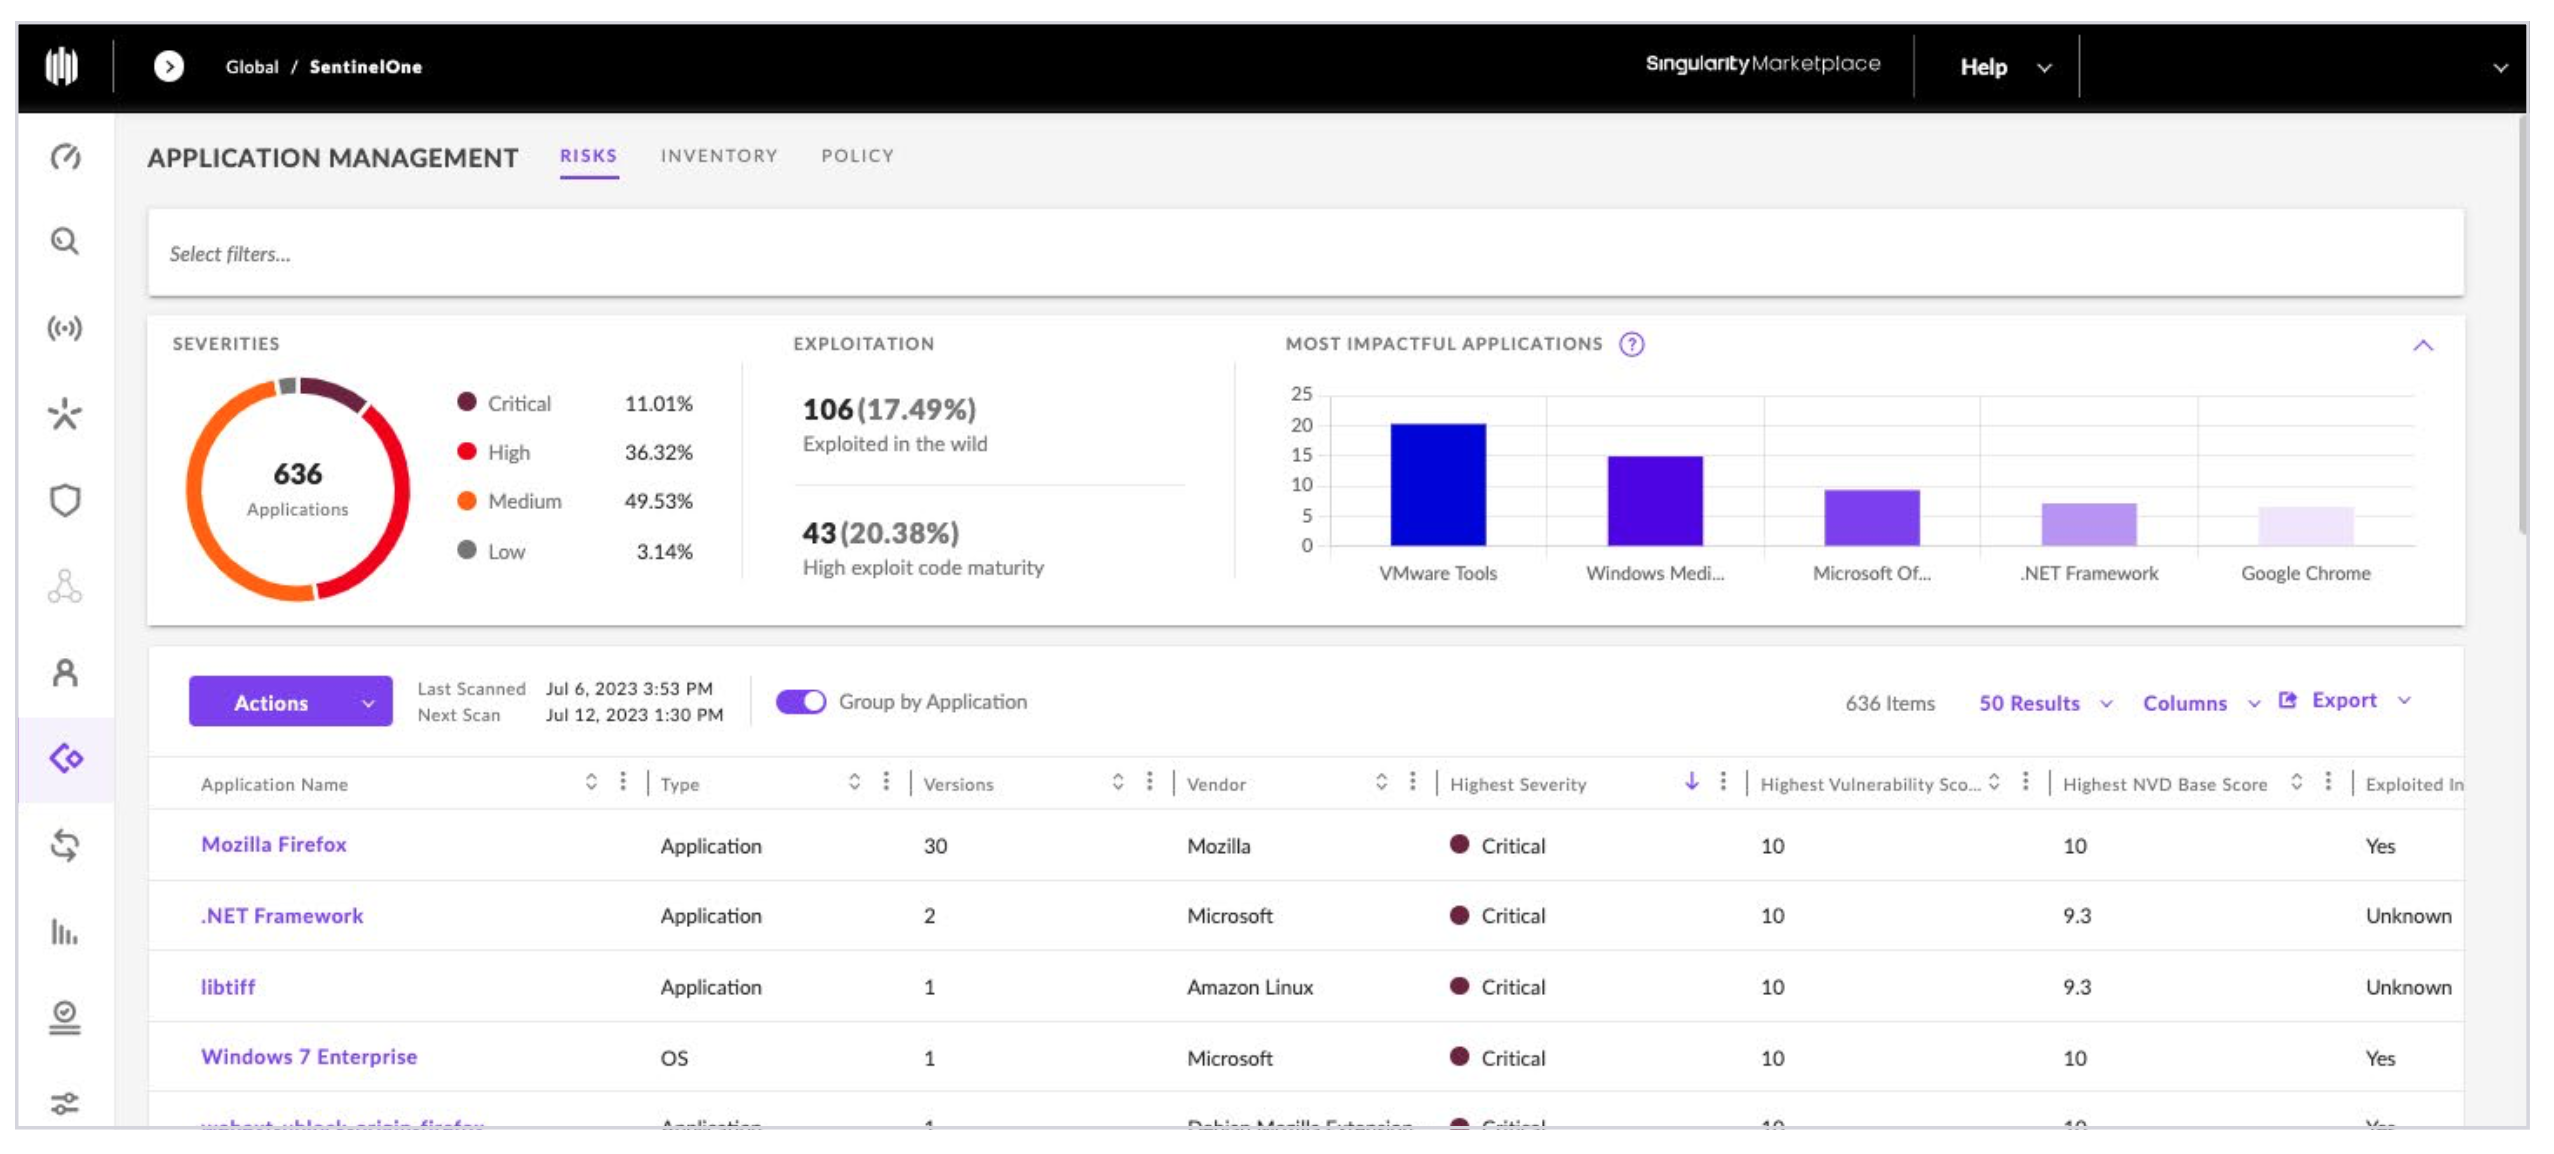
Task: Sort by Application Name column arrows
Action: pyautogui.click(x=591, y=782)
